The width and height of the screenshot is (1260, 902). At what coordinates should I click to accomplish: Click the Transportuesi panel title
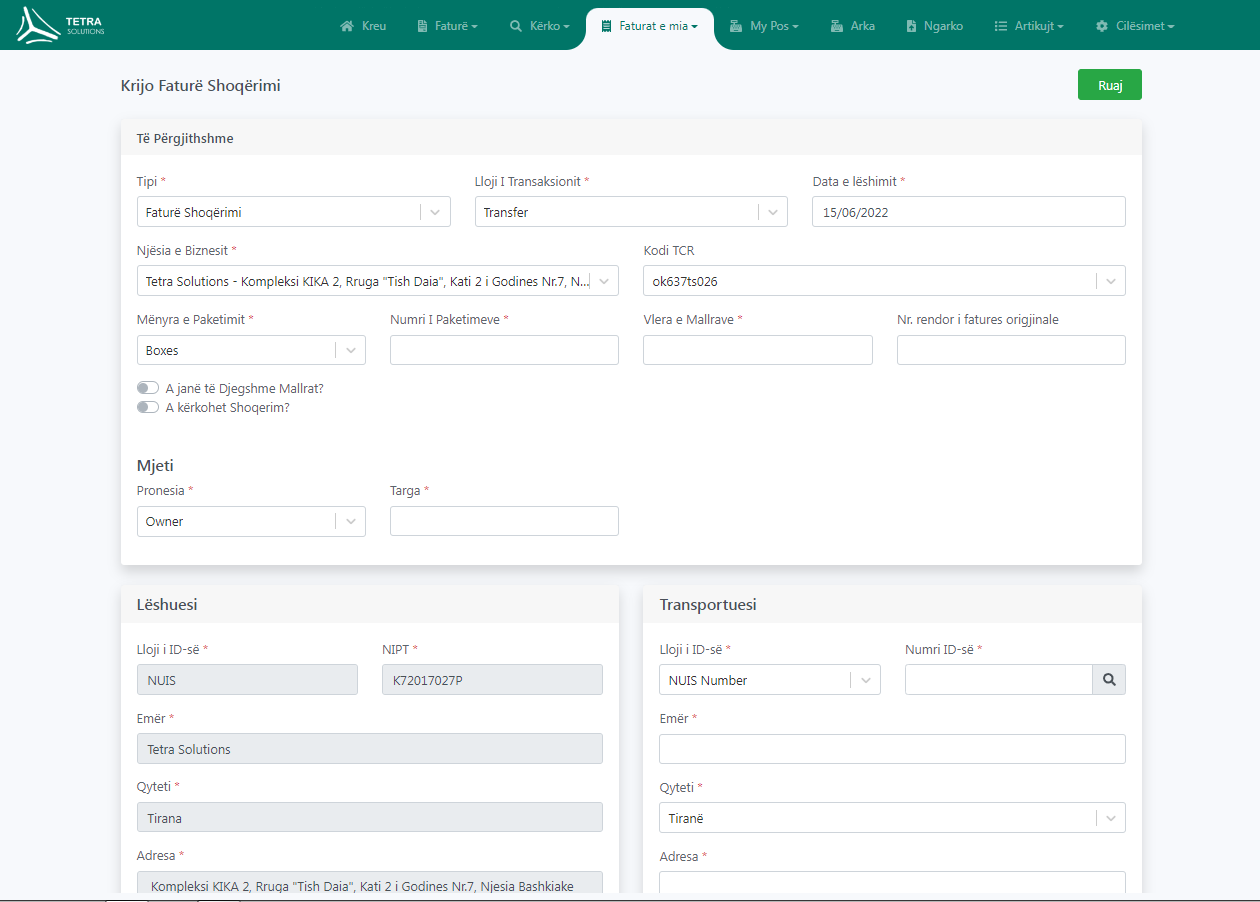(708, 605)
